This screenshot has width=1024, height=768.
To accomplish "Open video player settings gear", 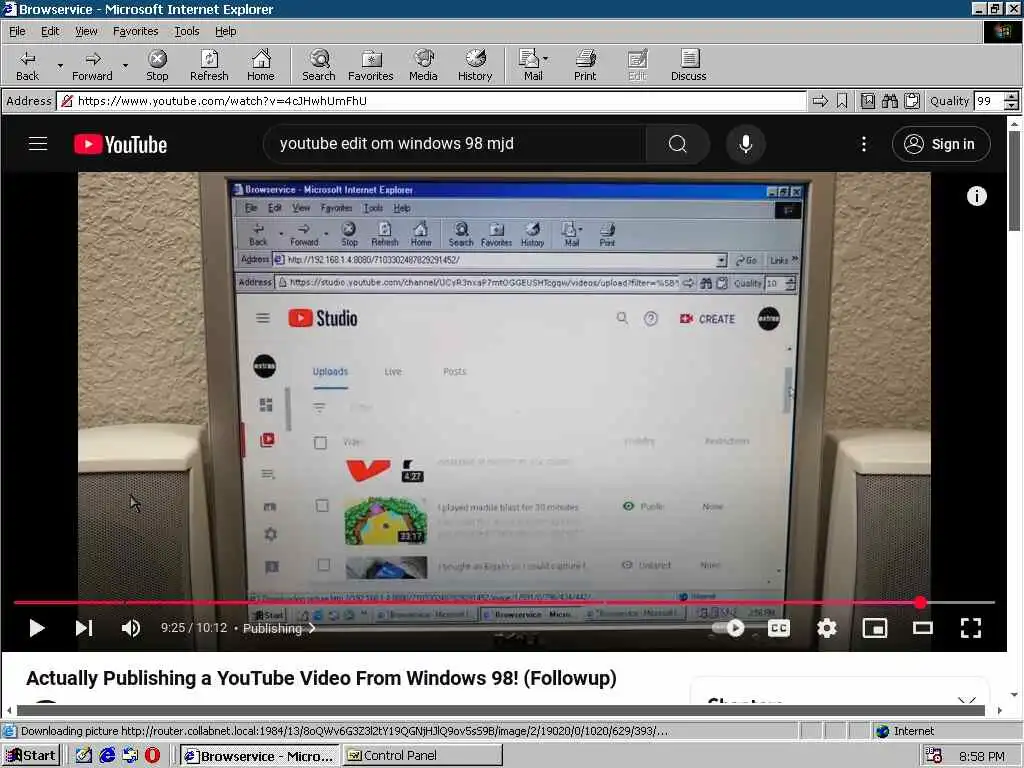I will [x=827, y=628].
